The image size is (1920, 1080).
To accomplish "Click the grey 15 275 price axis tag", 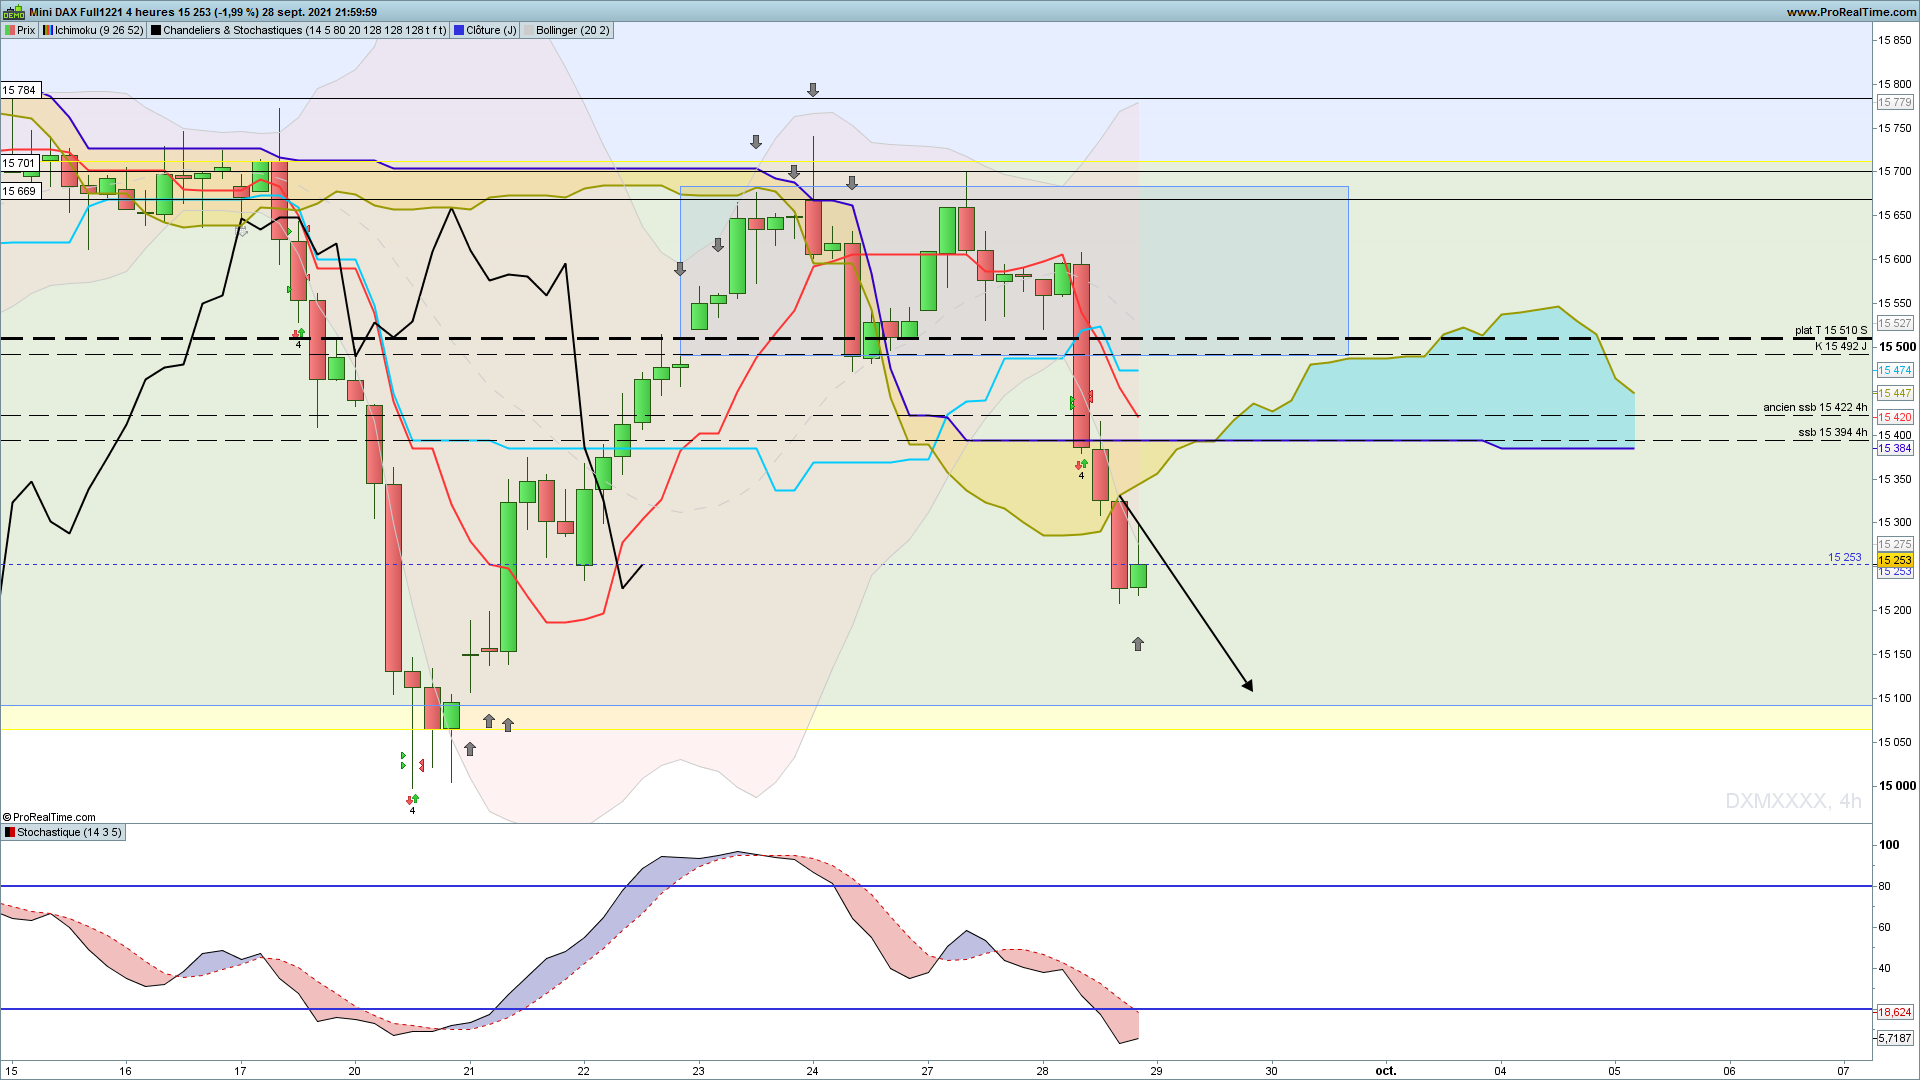I will coord(1895,545).
